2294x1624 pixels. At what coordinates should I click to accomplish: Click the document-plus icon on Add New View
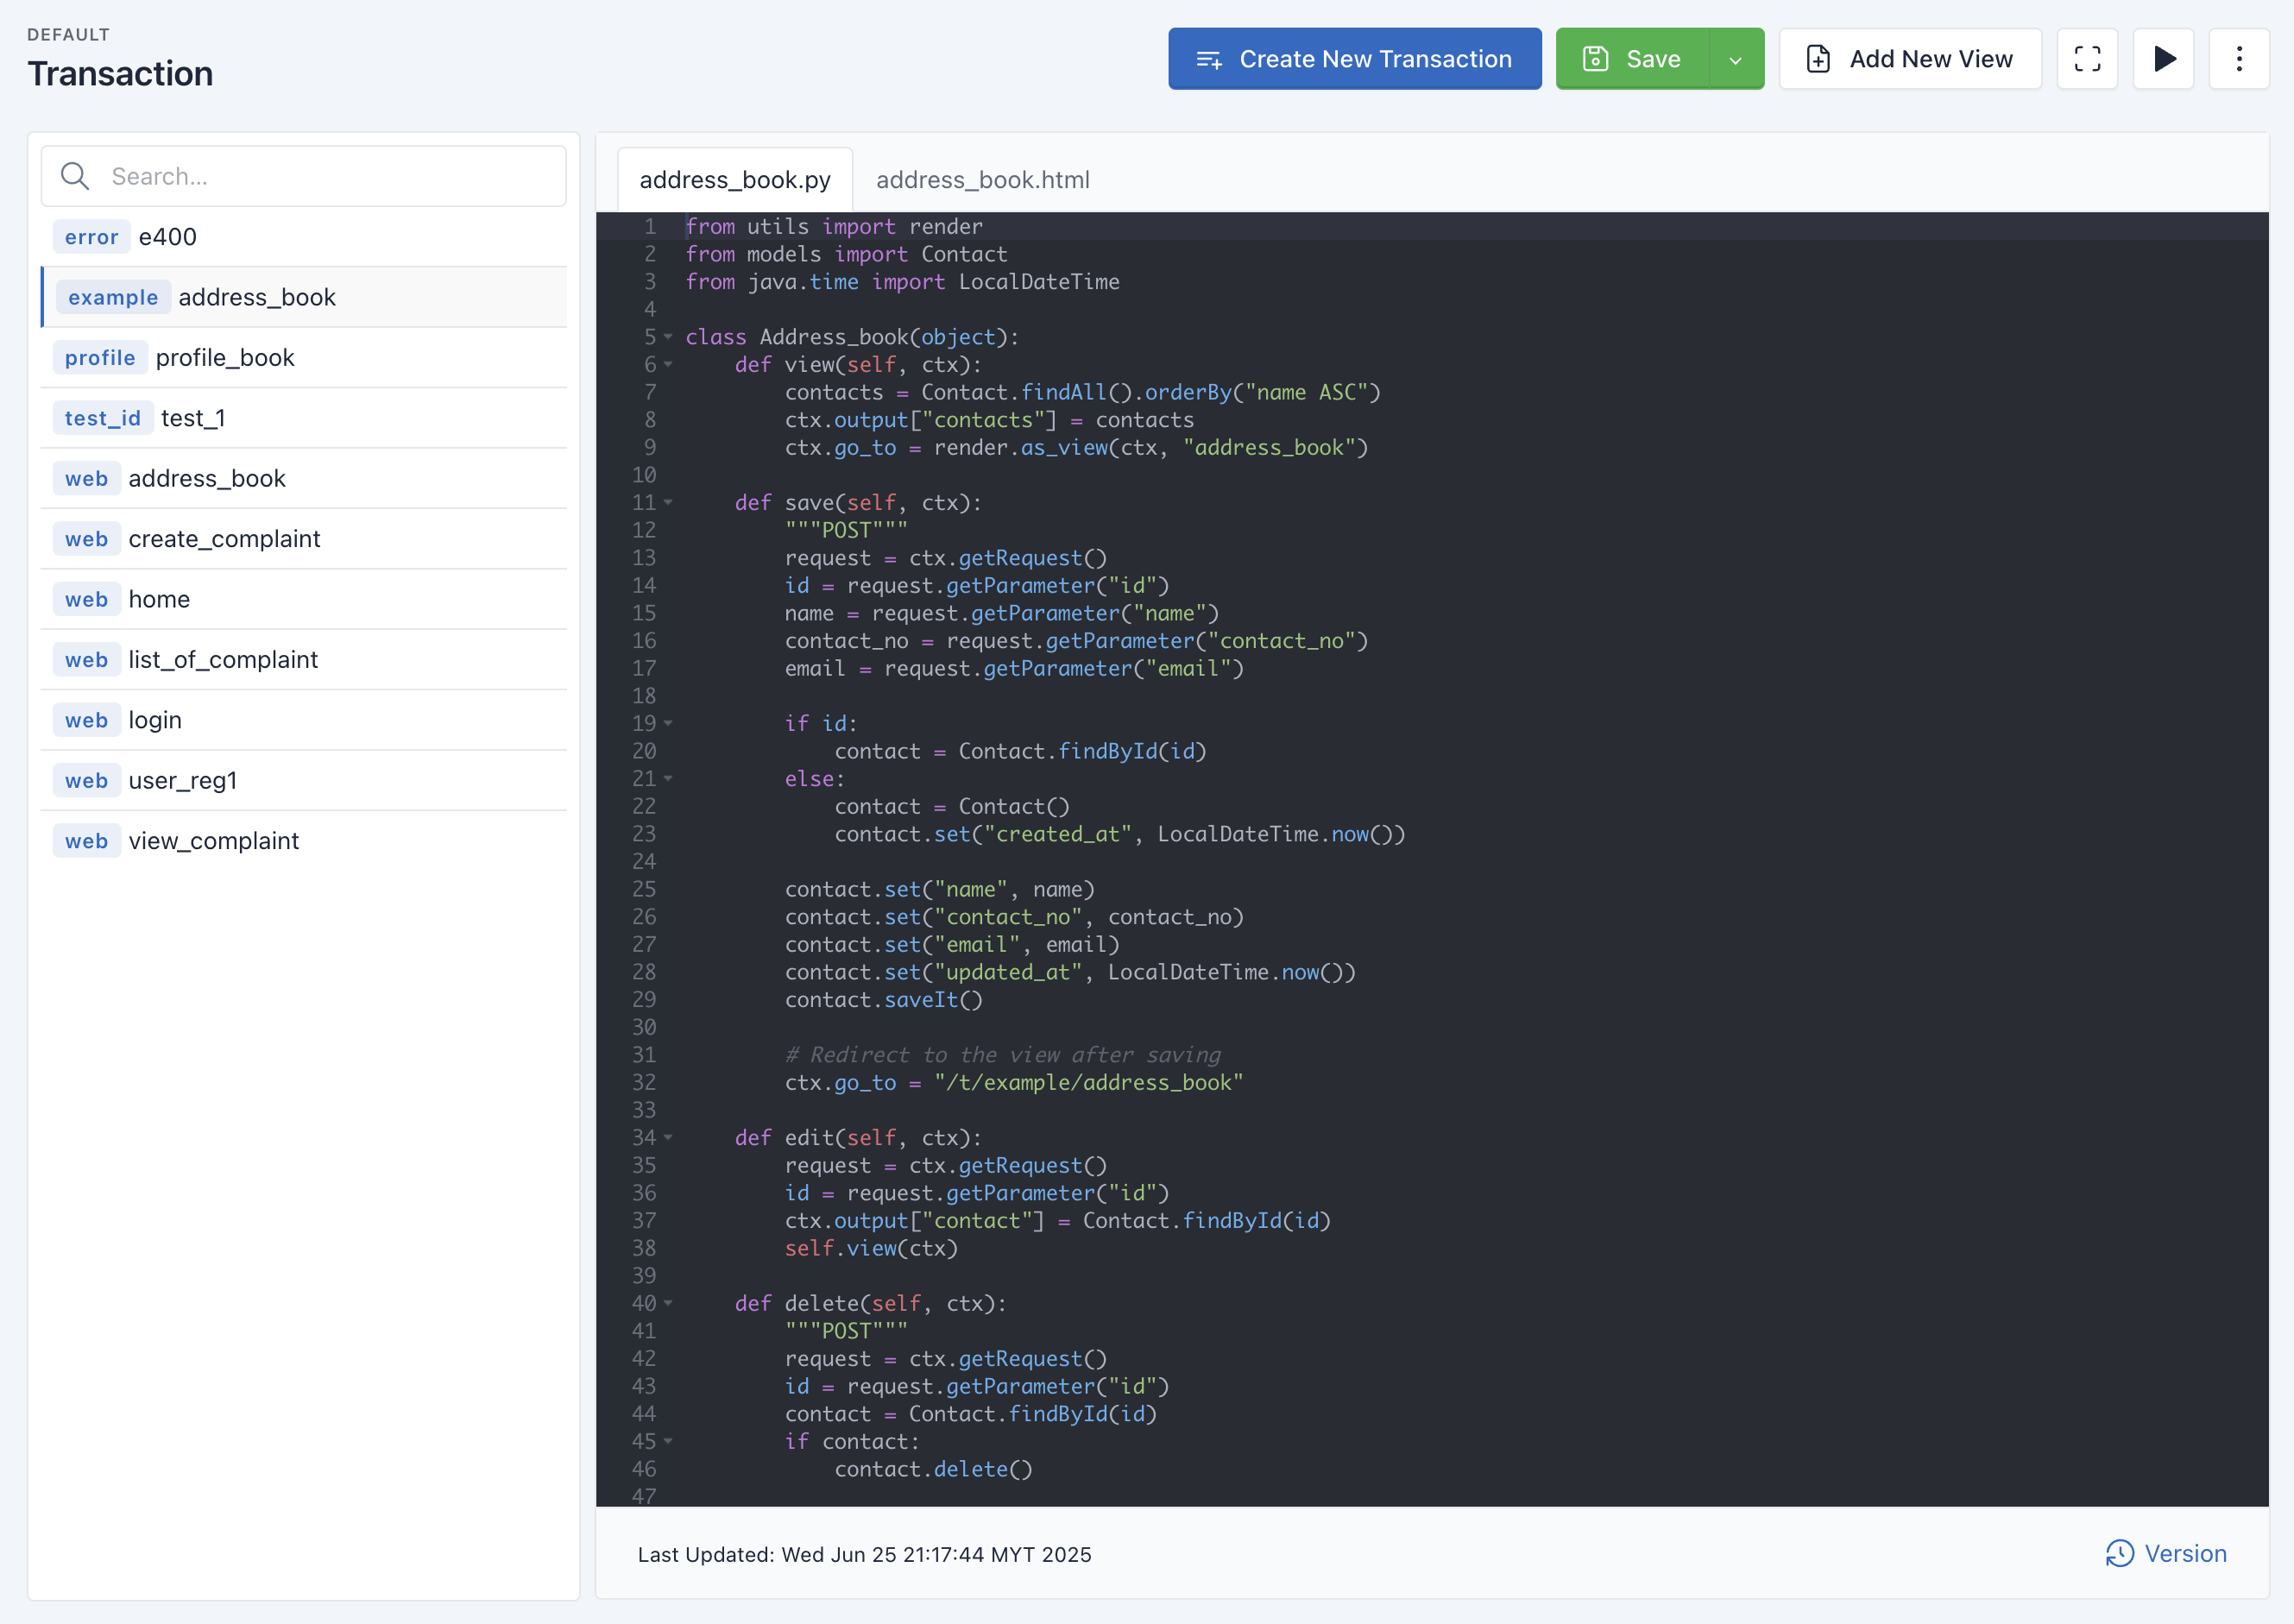1818,59
